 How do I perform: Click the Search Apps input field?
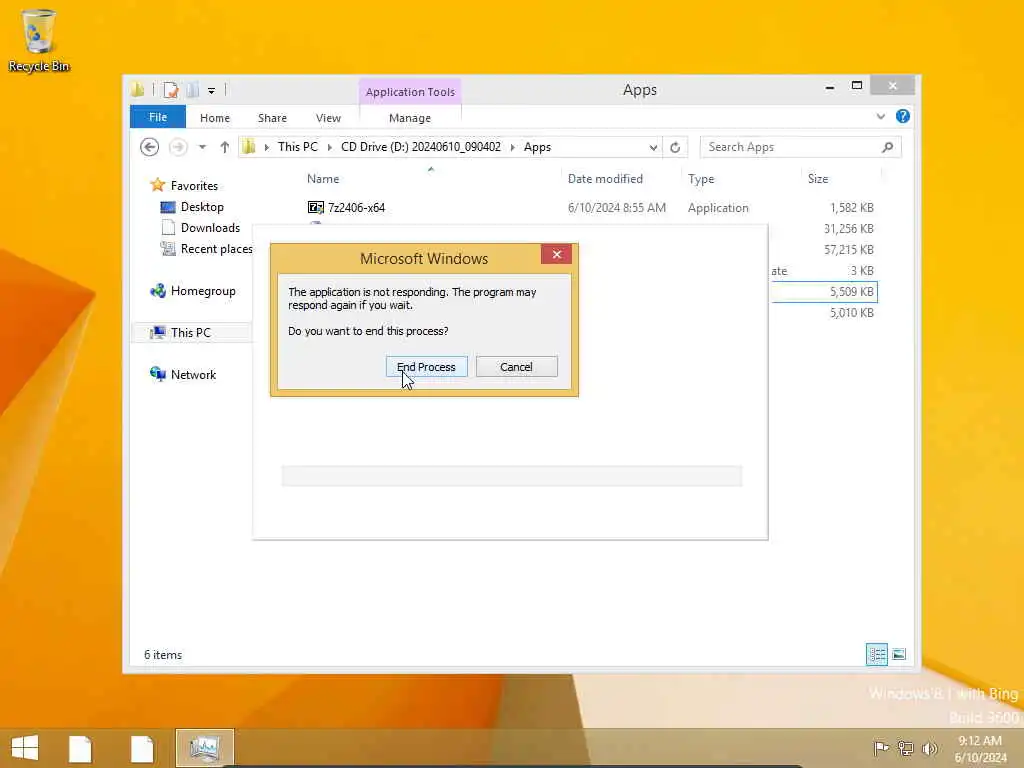(x=790, y=147)
